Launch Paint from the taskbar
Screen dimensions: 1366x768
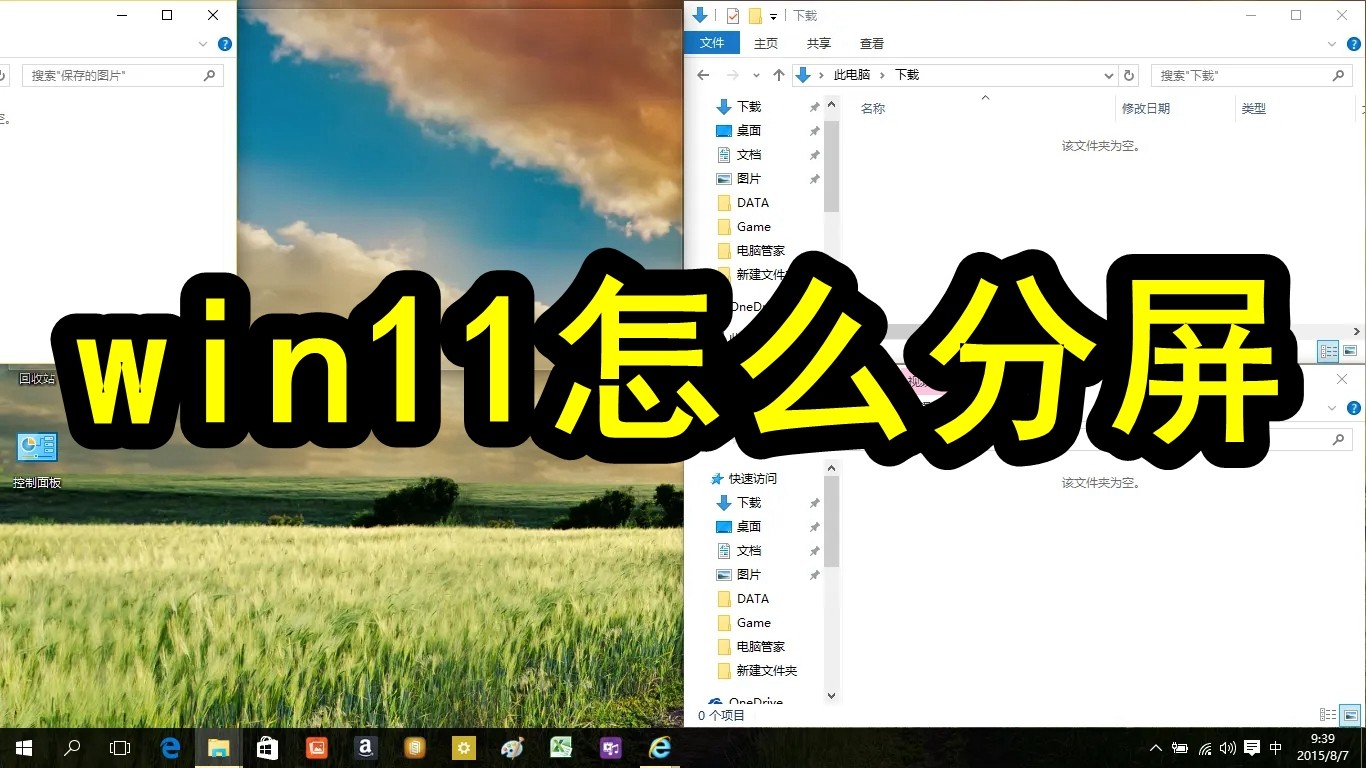512,747
